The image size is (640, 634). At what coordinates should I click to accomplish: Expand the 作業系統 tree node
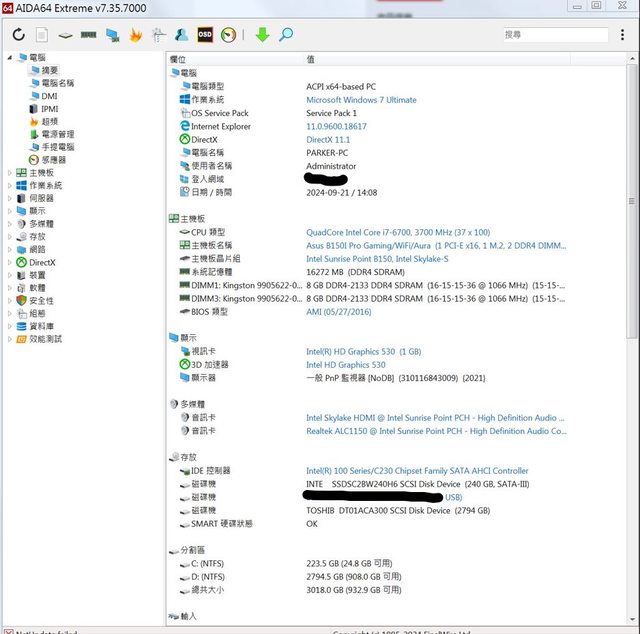pyautogui.click(x=11, y=186)
